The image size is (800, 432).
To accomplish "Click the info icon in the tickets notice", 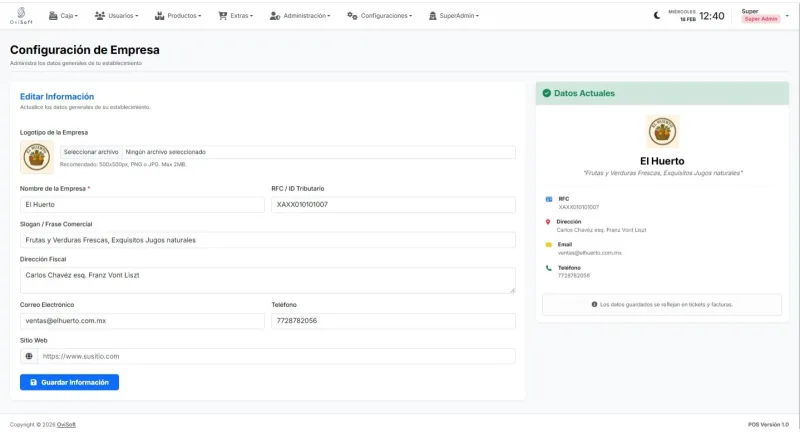I will point(594,304).
